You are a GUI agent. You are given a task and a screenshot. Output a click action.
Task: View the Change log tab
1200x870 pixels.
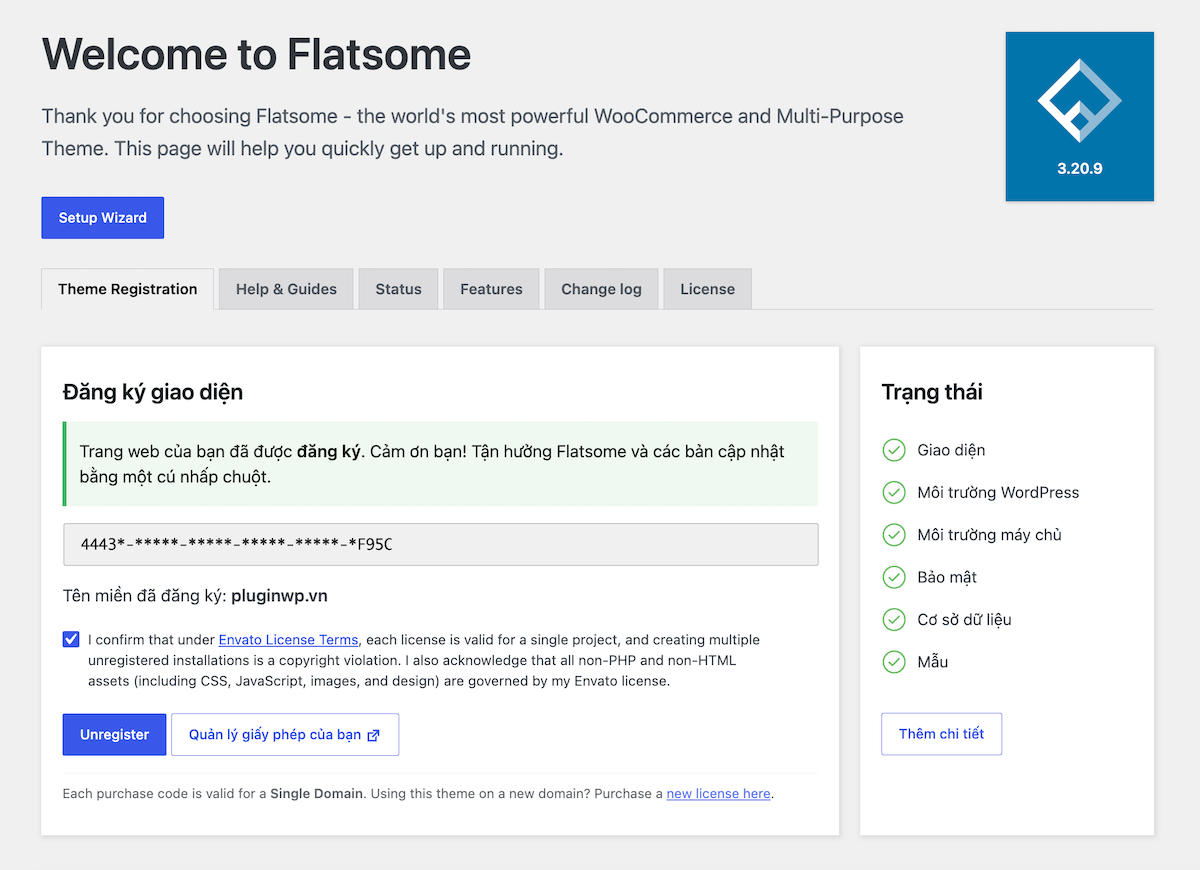[601, 289]
